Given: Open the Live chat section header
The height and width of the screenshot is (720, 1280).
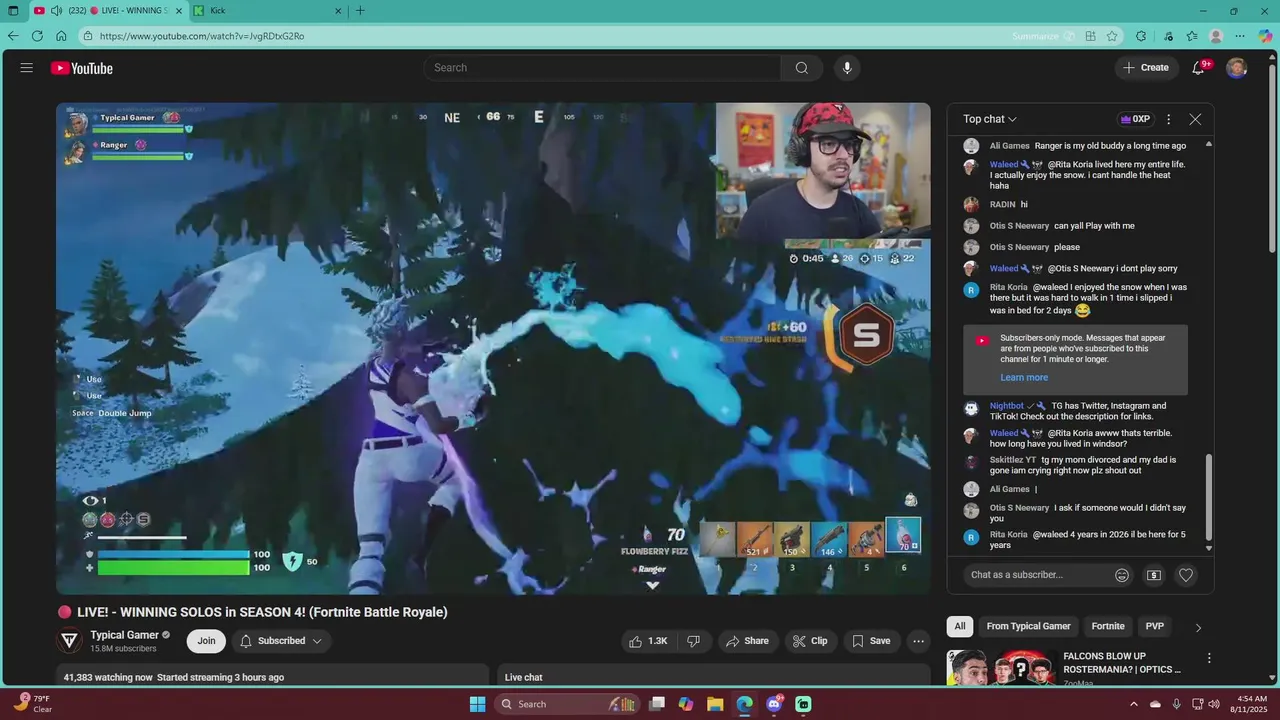Looking at the screenshot, I should [523, 677].
